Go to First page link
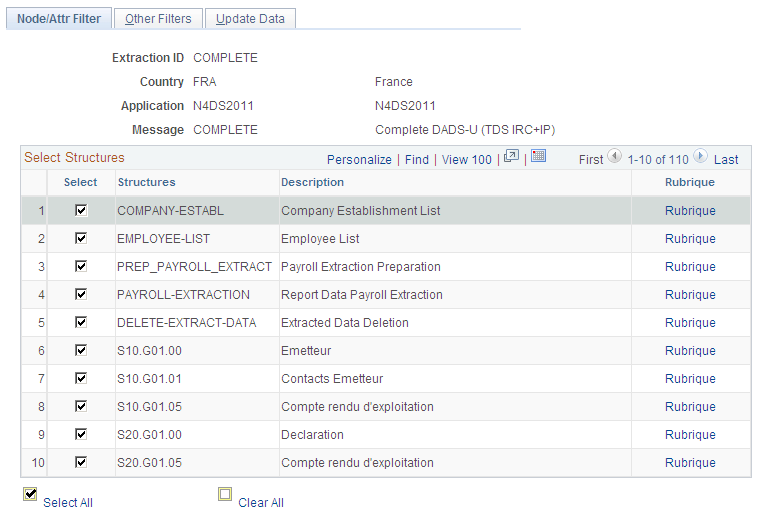This screenshot has height=513, width=761. (x=591, y=160)
